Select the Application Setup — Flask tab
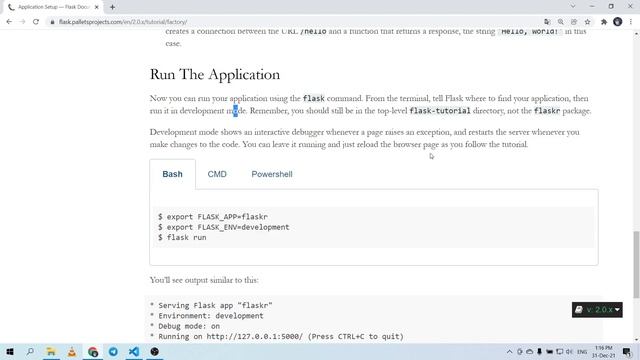Viewport: 640px width, 360px height. pos(53,7)
